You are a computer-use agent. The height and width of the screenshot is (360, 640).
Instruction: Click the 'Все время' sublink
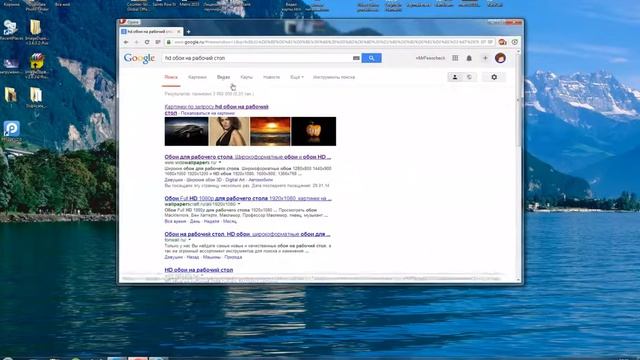pos(175,221)
